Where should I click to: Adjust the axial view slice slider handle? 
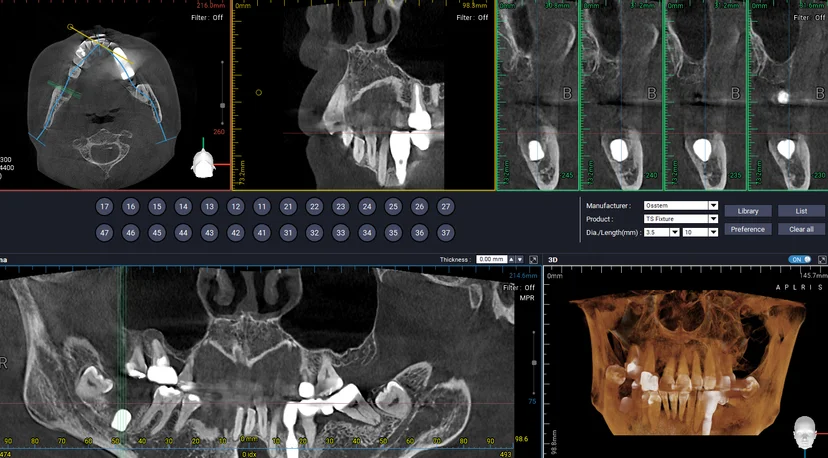click(222, 106)
